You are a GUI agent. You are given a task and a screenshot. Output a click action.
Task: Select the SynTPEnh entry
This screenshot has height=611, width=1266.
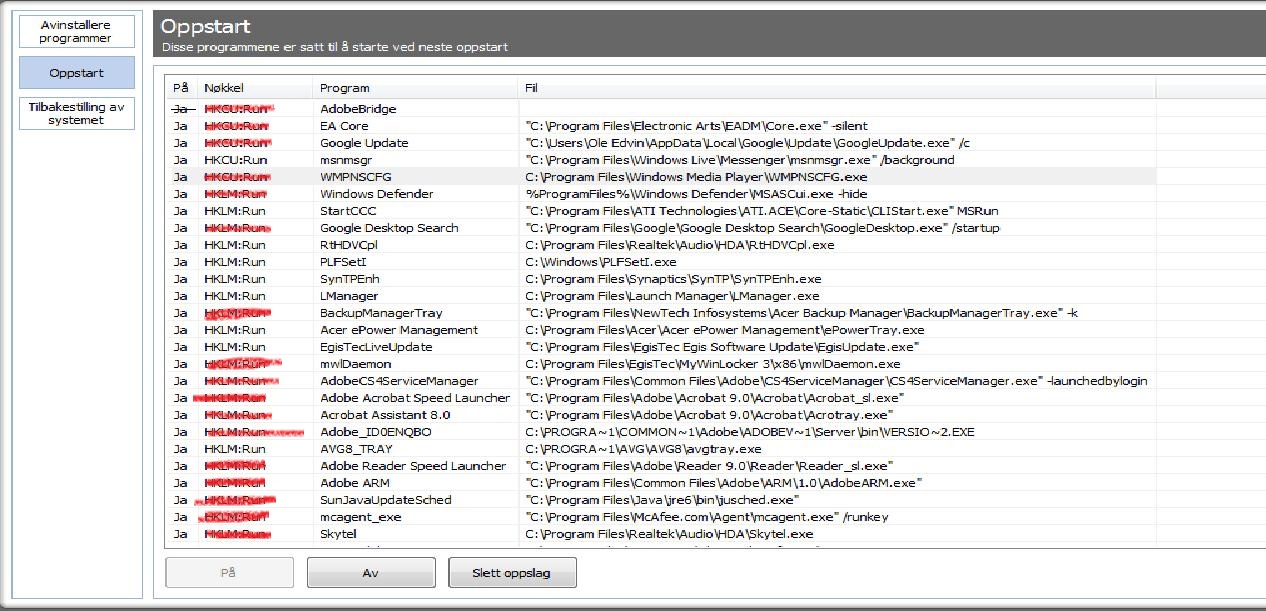(x=350, y=279)
